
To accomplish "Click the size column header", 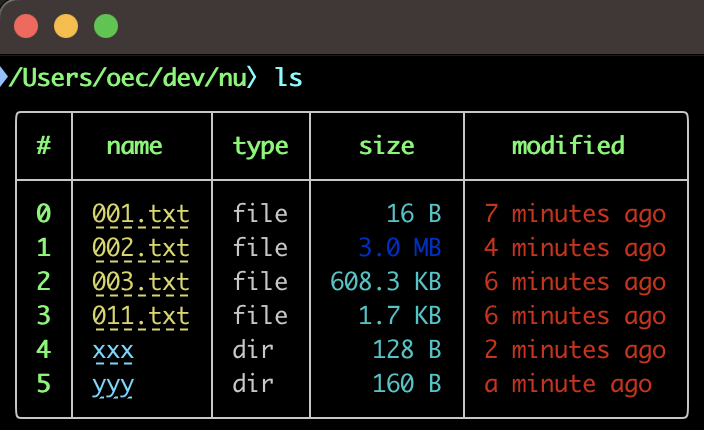I will (x=387, y=145).
